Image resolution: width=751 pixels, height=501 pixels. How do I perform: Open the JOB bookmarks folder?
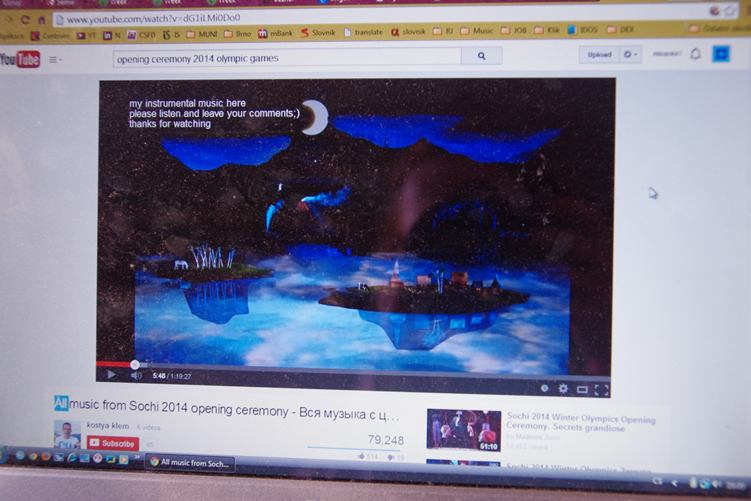coord(514,30)
